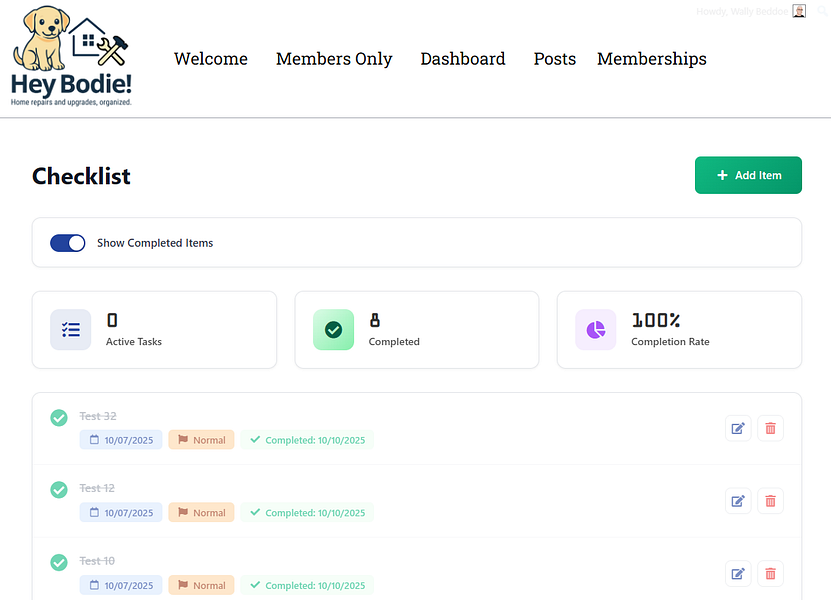Click the Active Tasks list icon

click(70, 330)
